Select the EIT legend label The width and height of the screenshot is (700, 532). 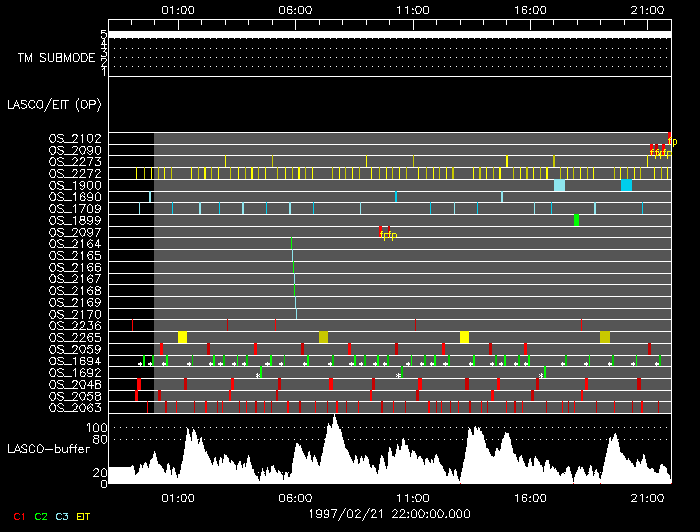click(x=84, y=516)
